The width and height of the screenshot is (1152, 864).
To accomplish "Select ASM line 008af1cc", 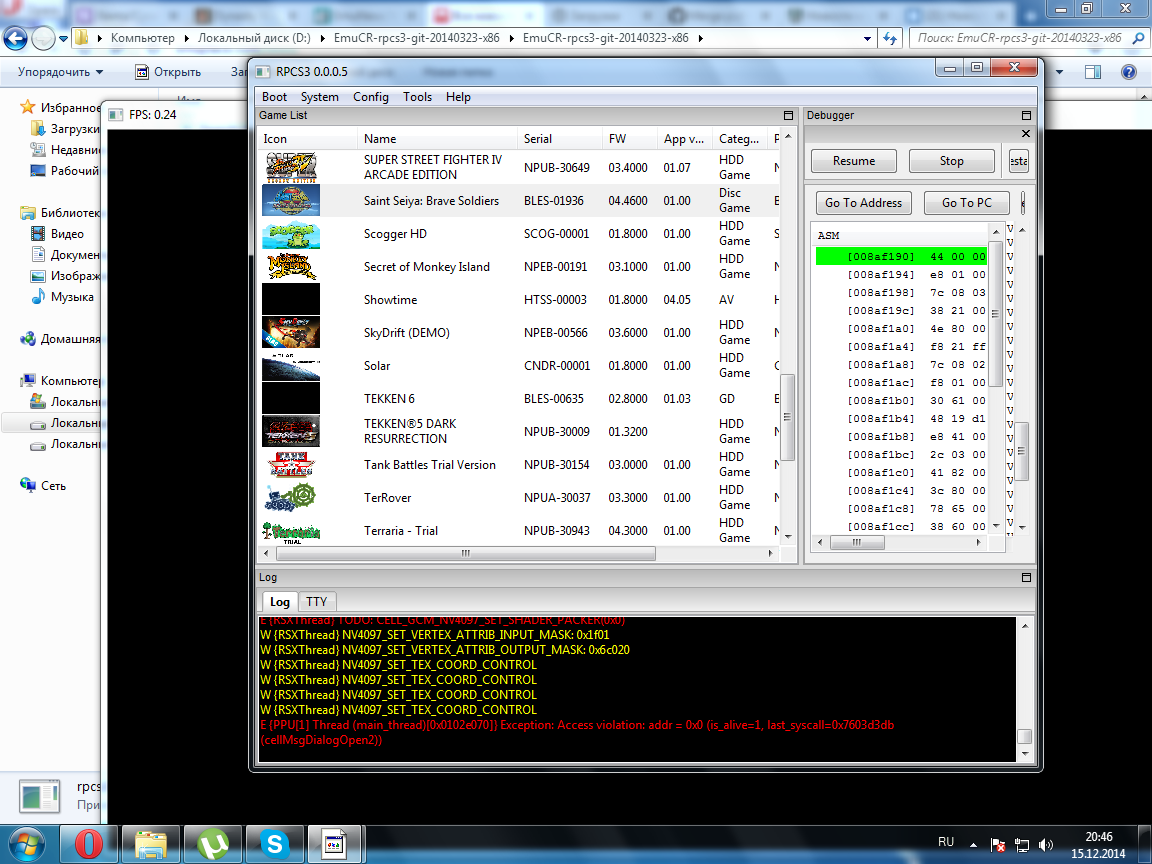I will 901,527.
